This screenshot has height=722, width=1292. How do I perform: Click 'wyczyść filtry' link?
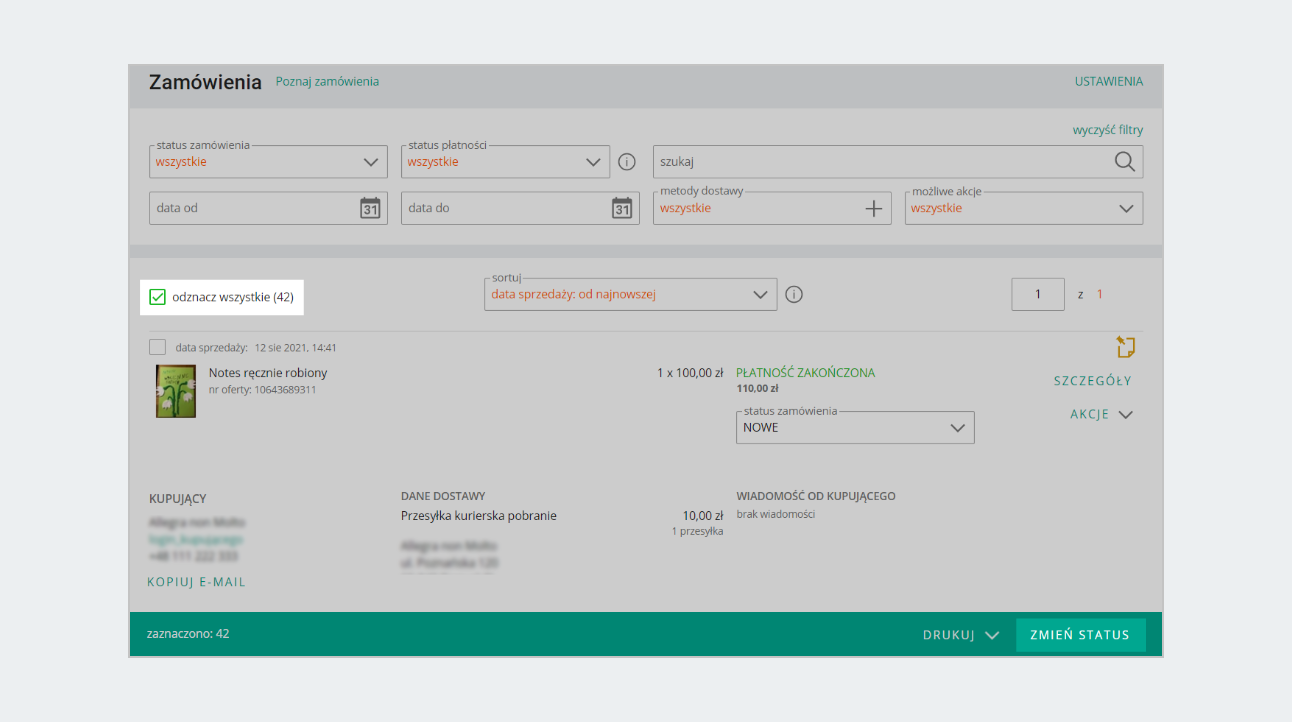coord(1108,130)
